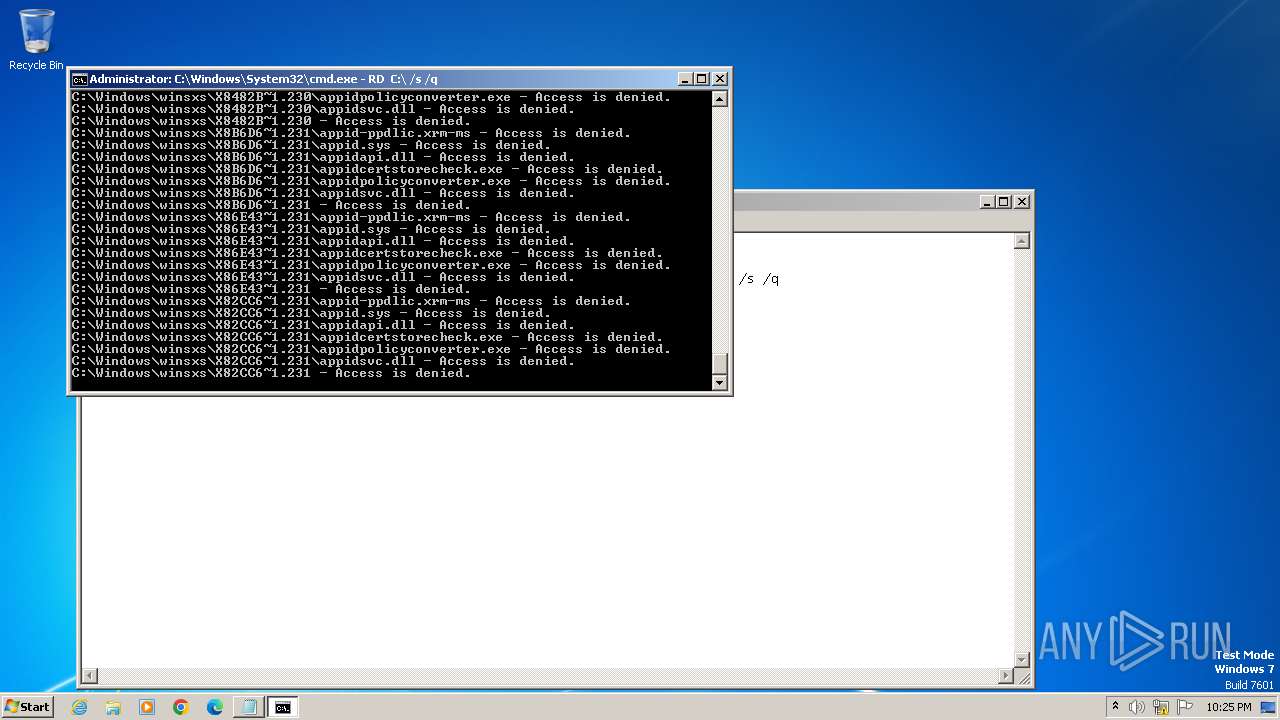The height and width of the screenshot is (720, 1280).
Task: Click the cmd window scrollbar thumb
Action: point(719,364)
